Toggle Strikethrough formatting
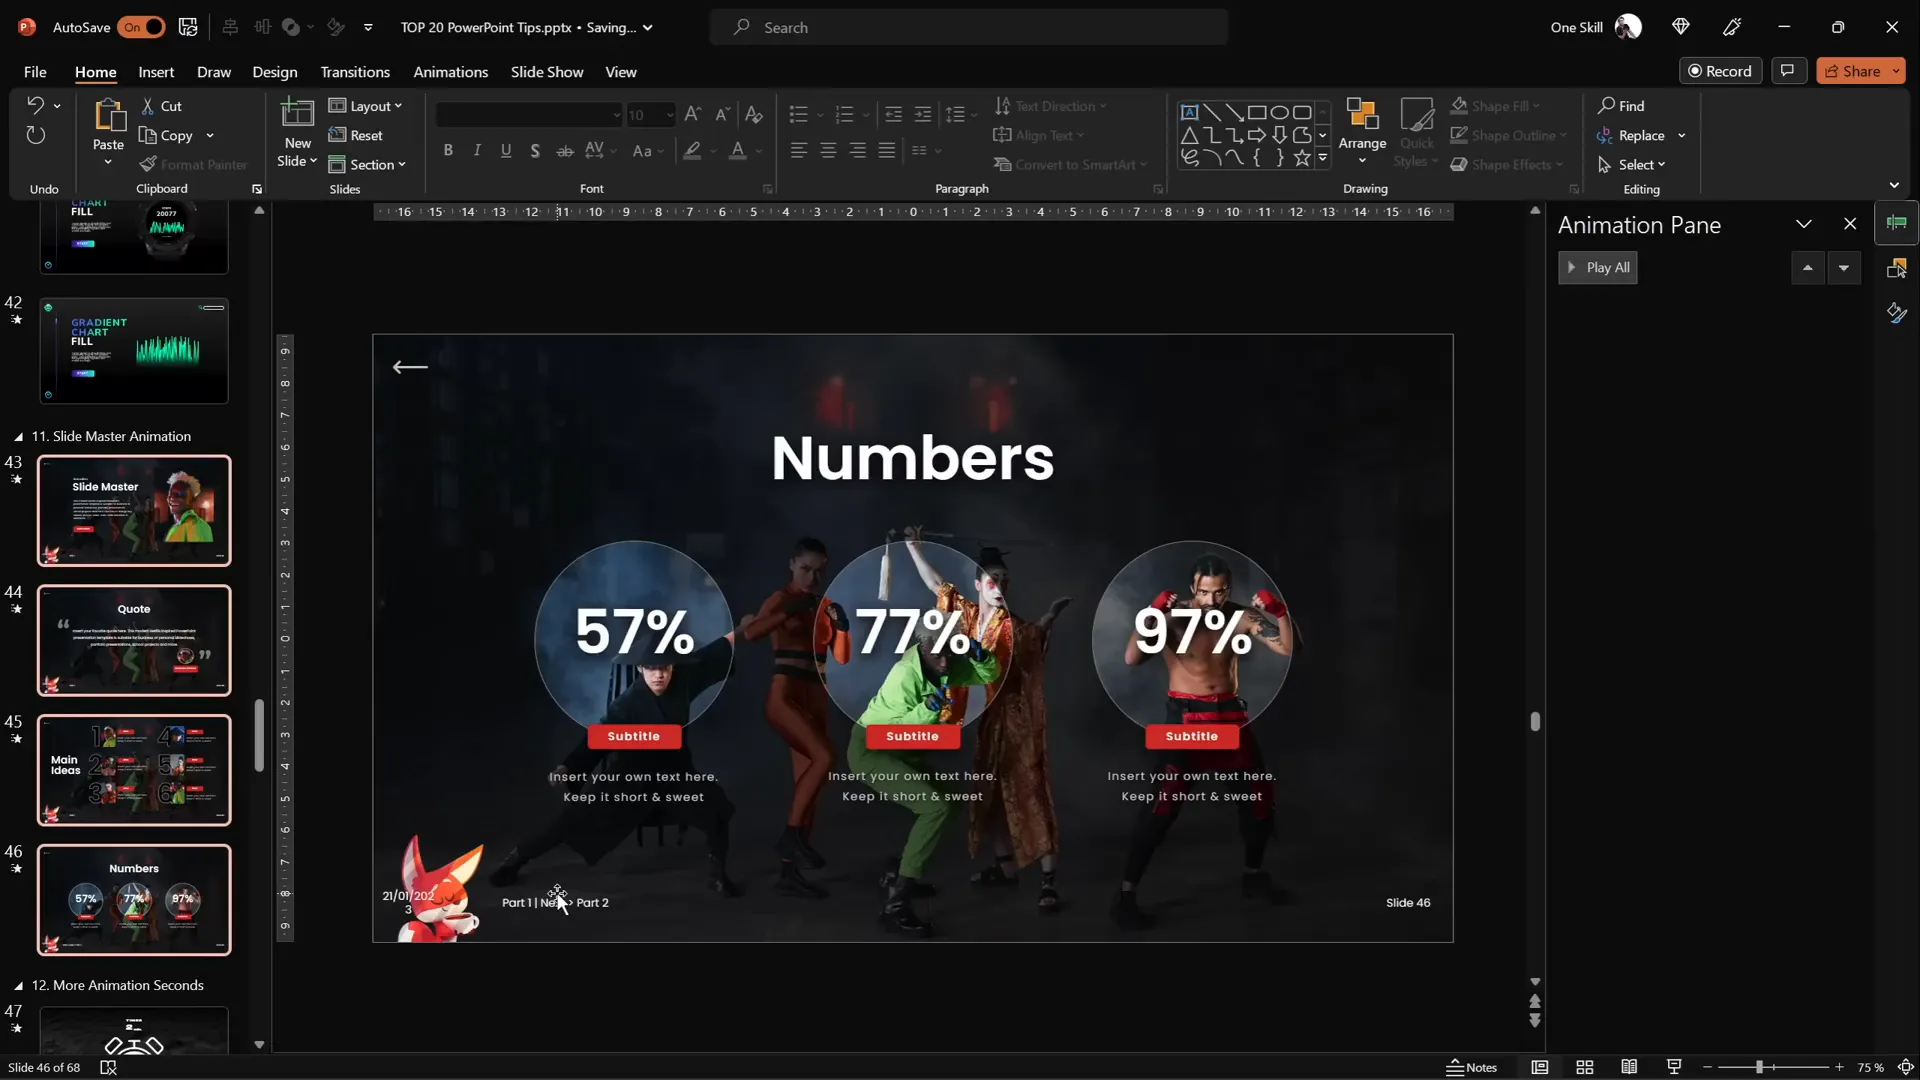The height and width of the screenshot is (1080, 1920). click(x=565, y=151)
